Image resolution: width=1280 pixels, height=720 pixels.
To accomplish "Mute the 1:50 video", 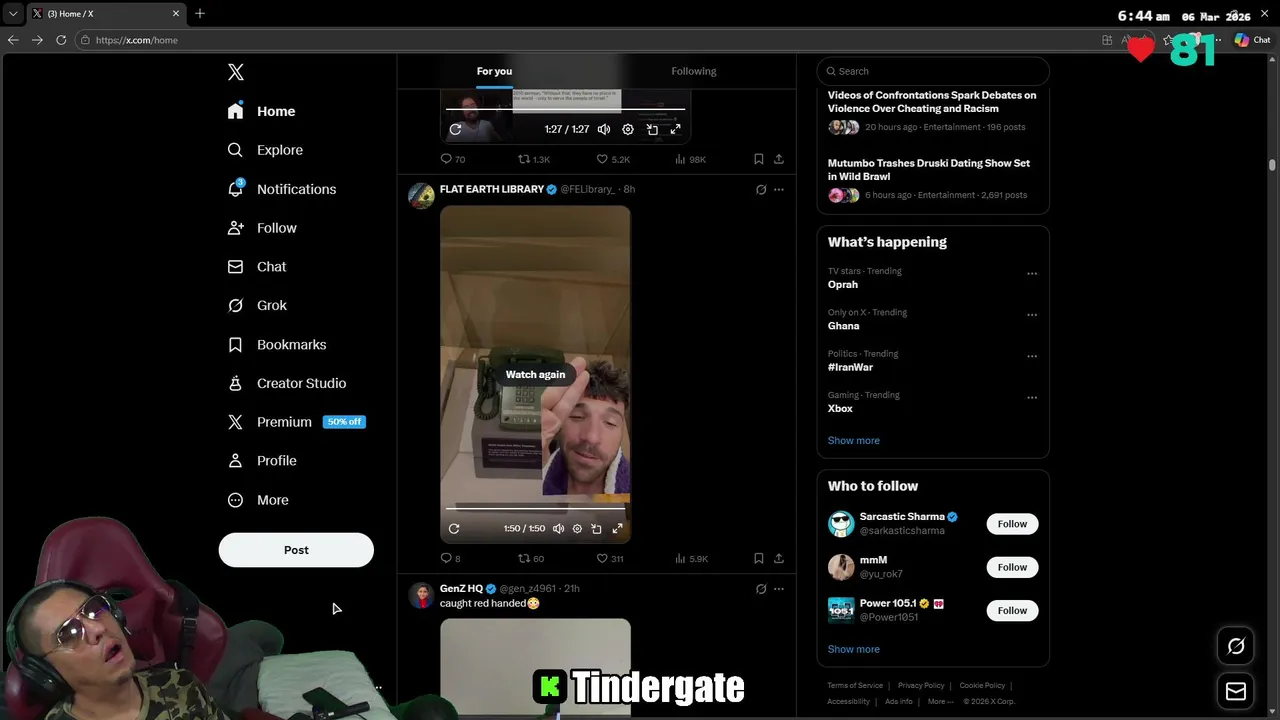I will pyautogui.click(x=558, y=528).
